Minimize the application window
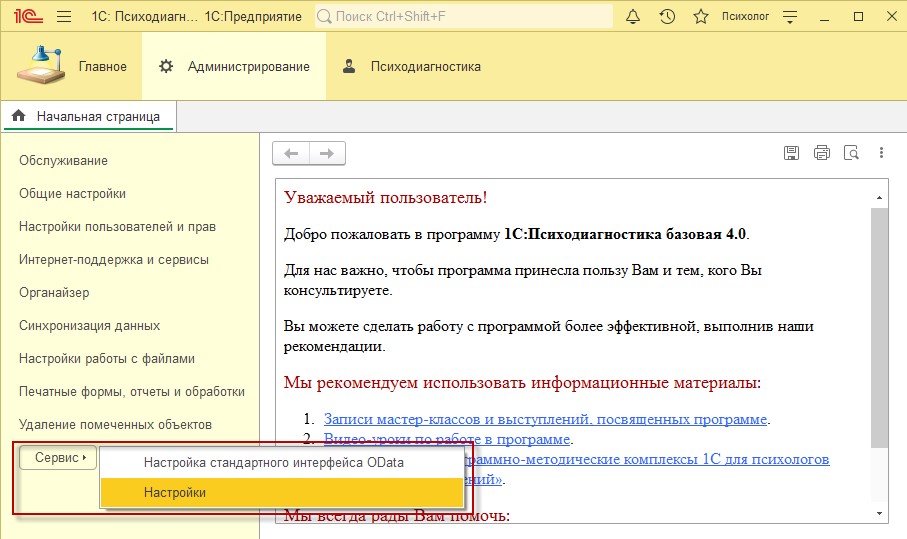907x539 pixels. [x=824, y=16]
